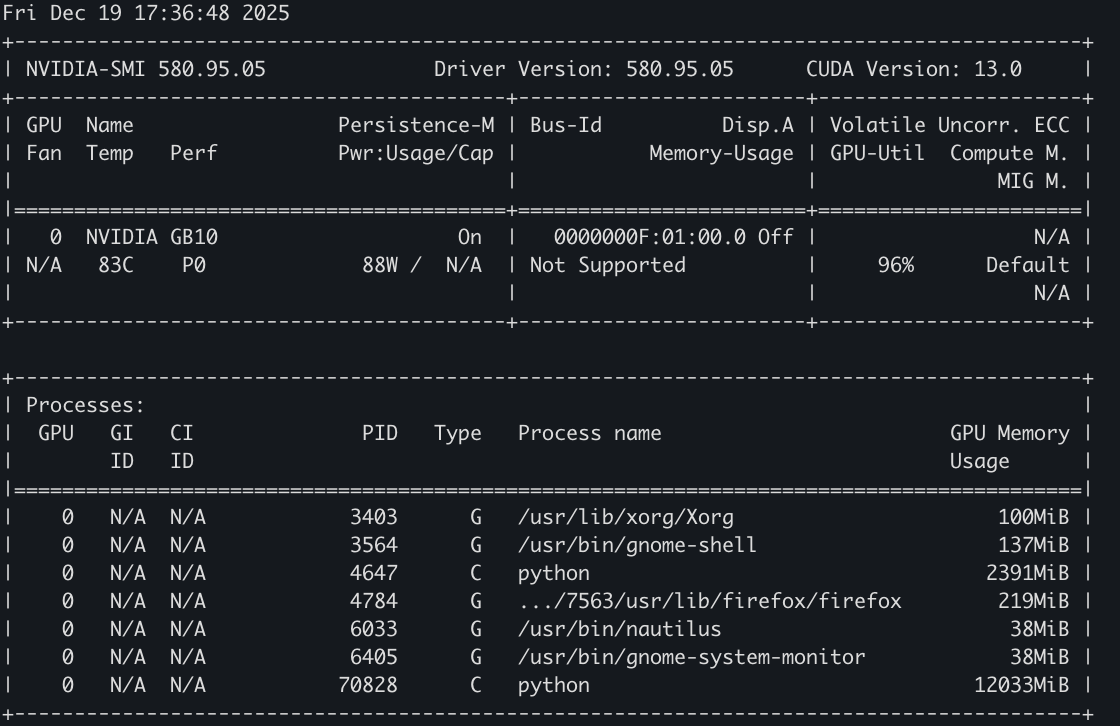Click the Pwr:Usage/Cap header
This screenshot has height=726, width=1120.
click(x=416, y=153)
